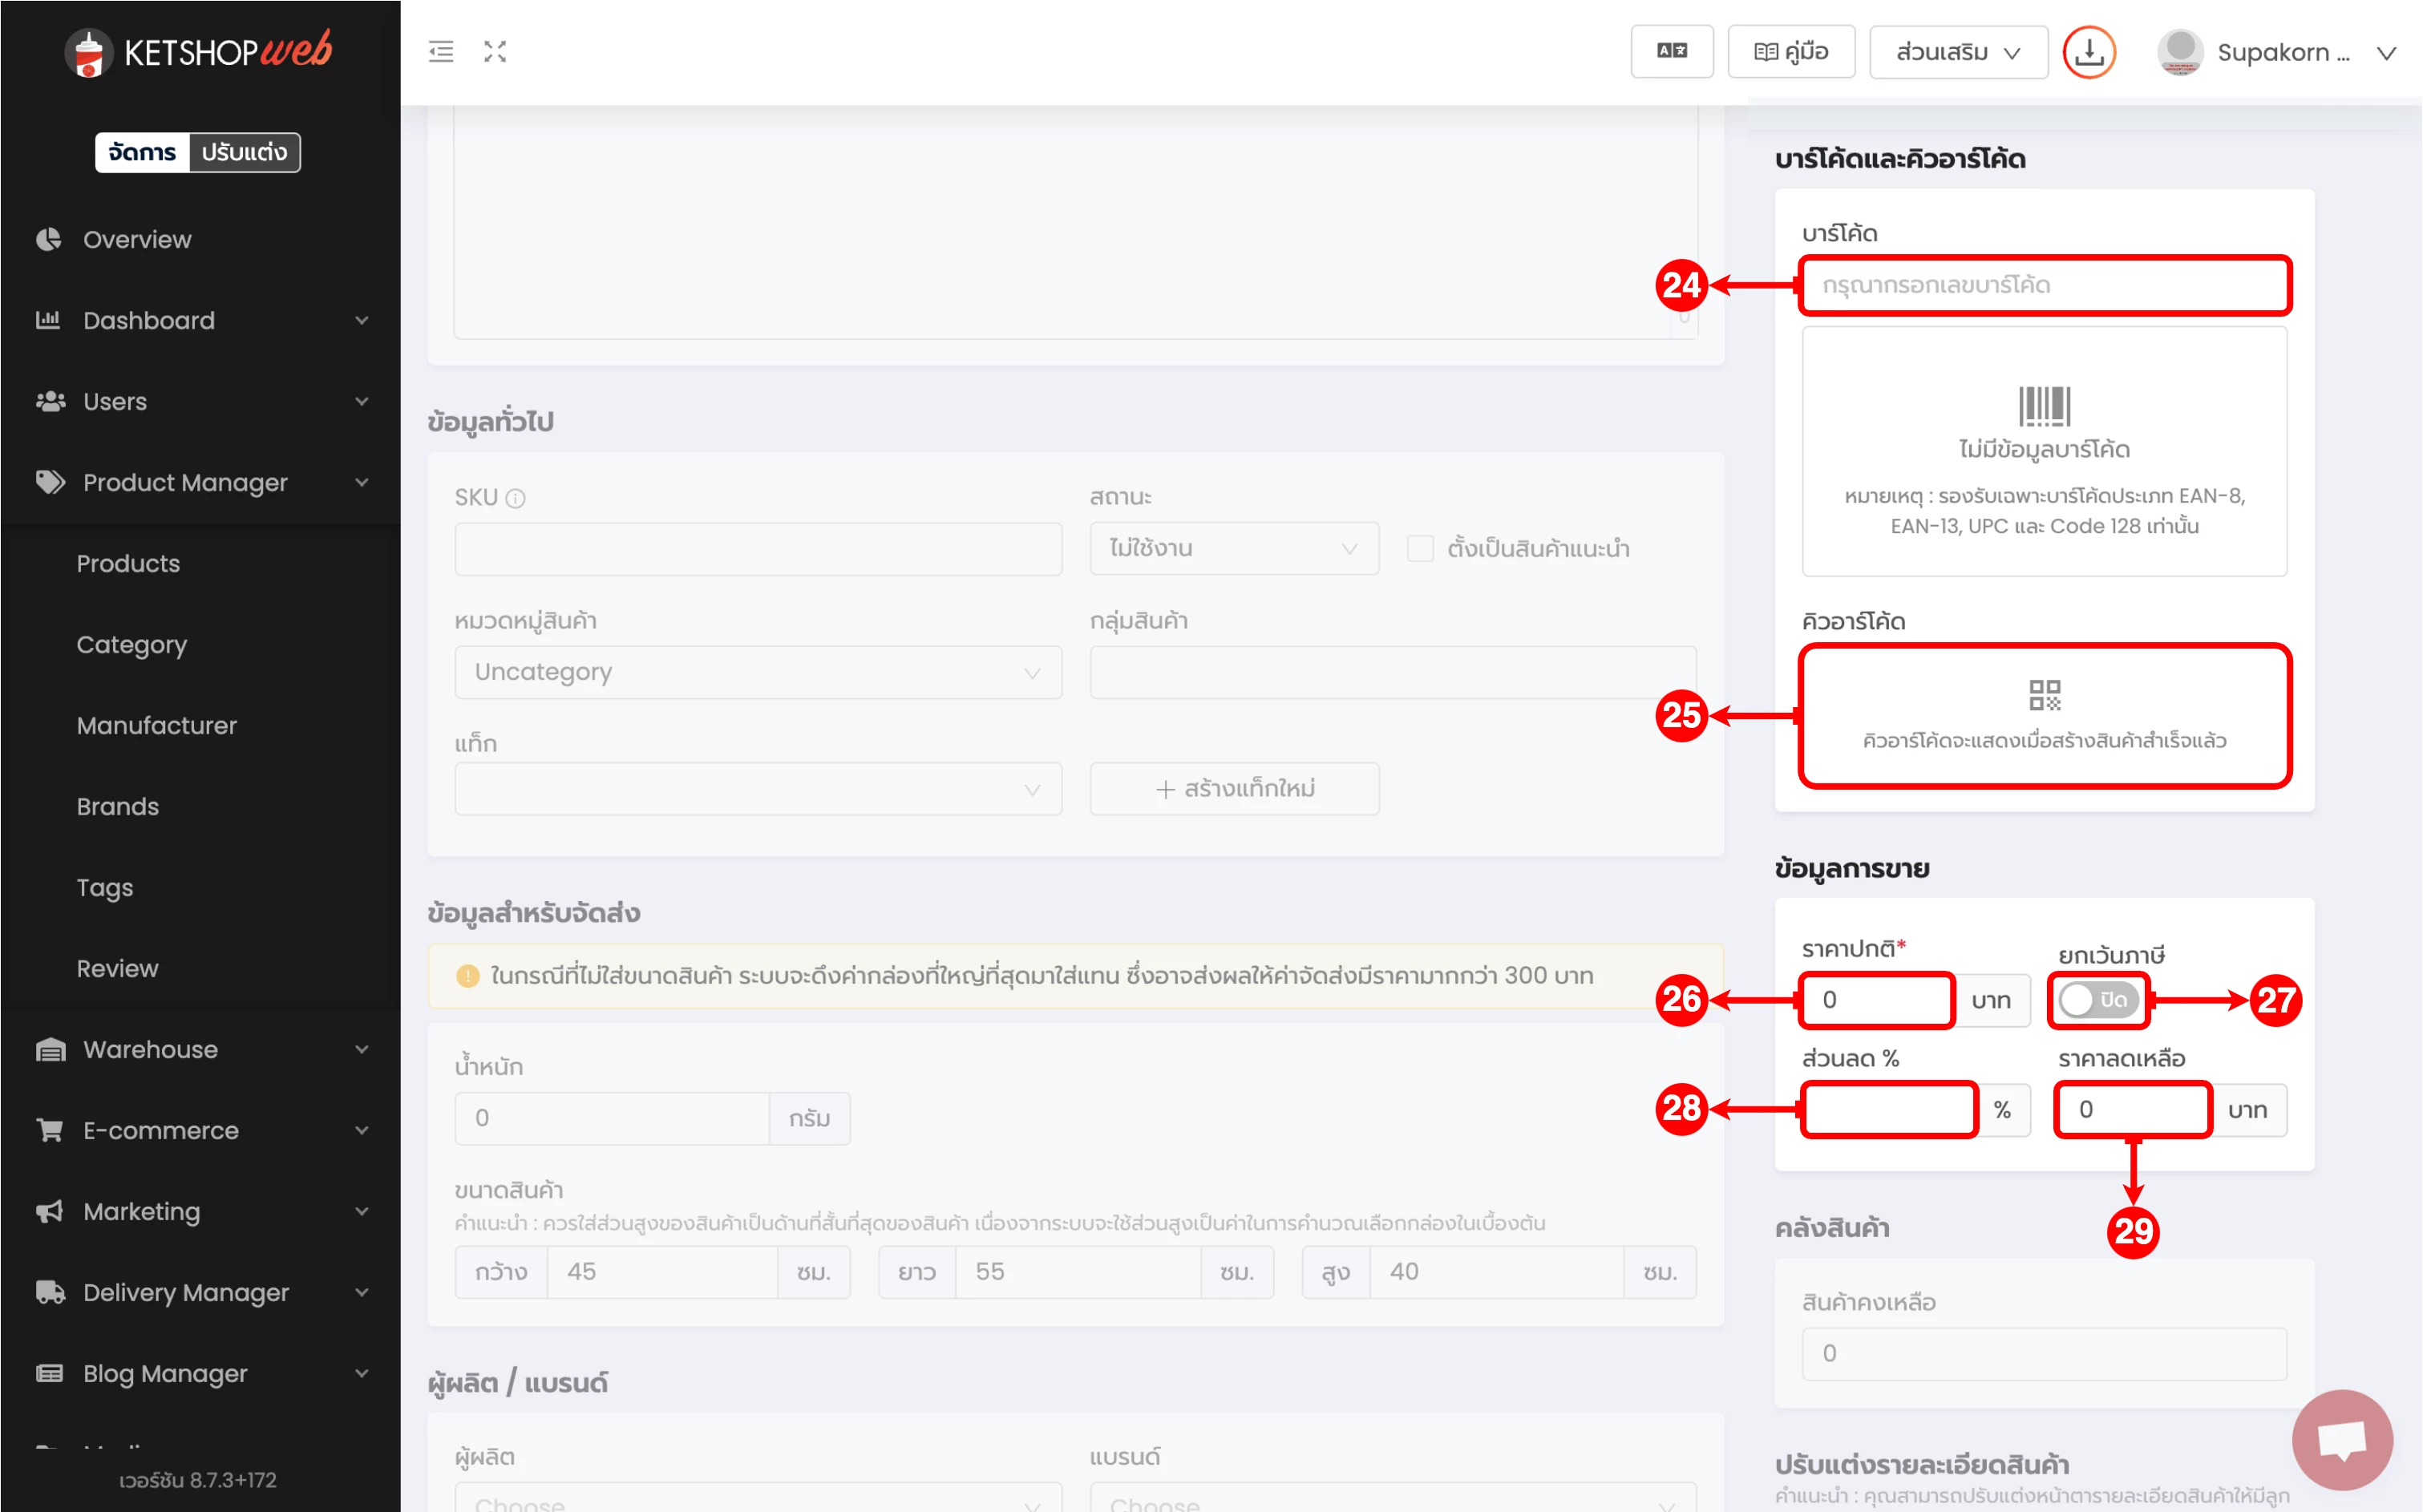This screenshot has height=1512, width=2423.
Task: Open Category submenu item
Action: 132,645
